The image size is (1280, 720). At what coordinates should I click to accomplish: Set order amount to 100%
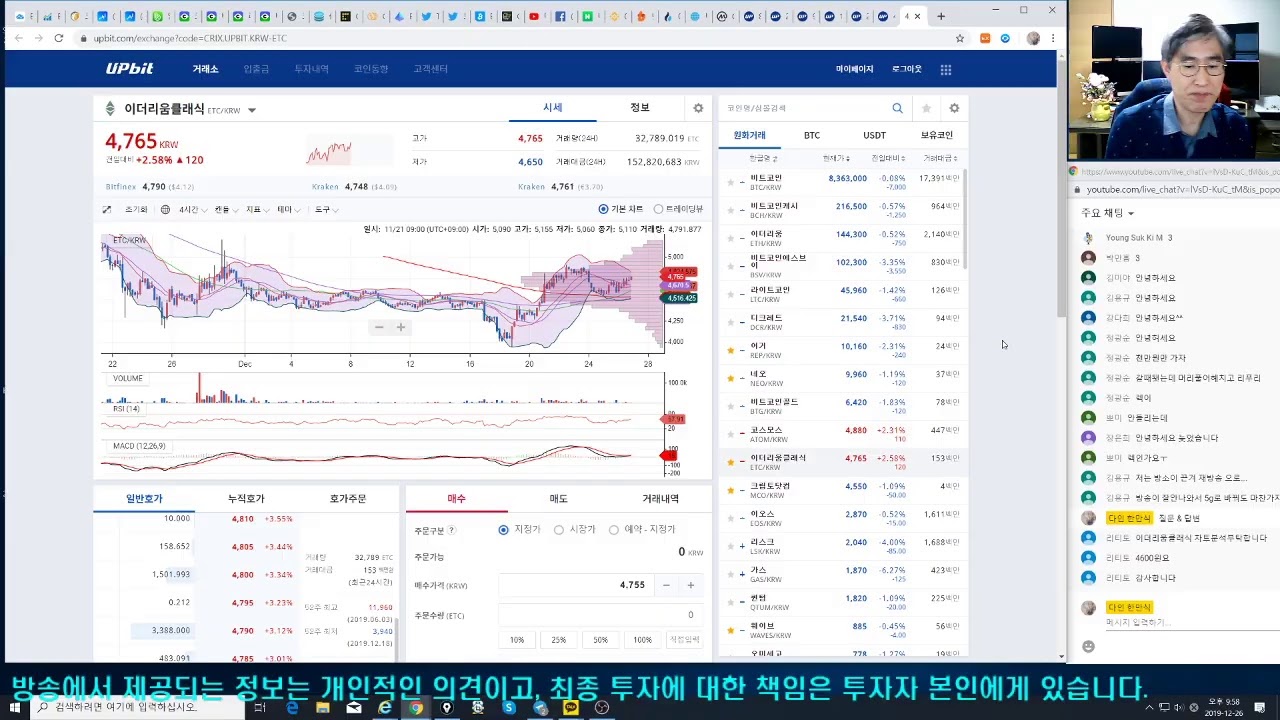click(642, 640)
